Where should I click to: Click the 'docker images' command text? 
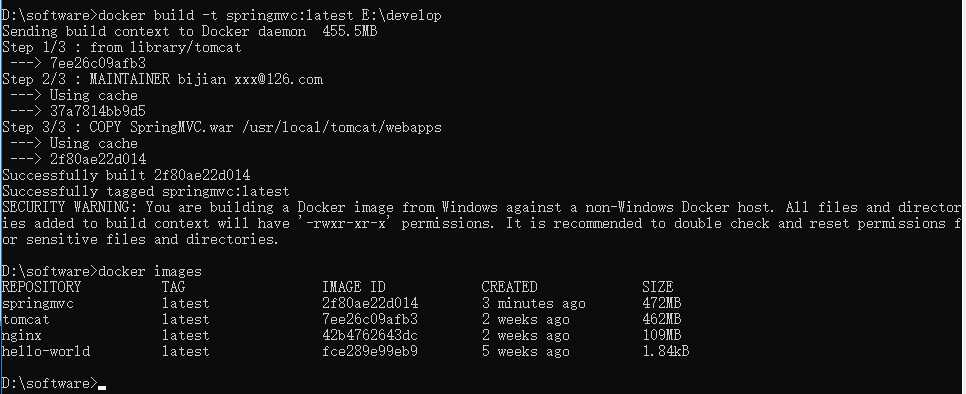point(150,271)
